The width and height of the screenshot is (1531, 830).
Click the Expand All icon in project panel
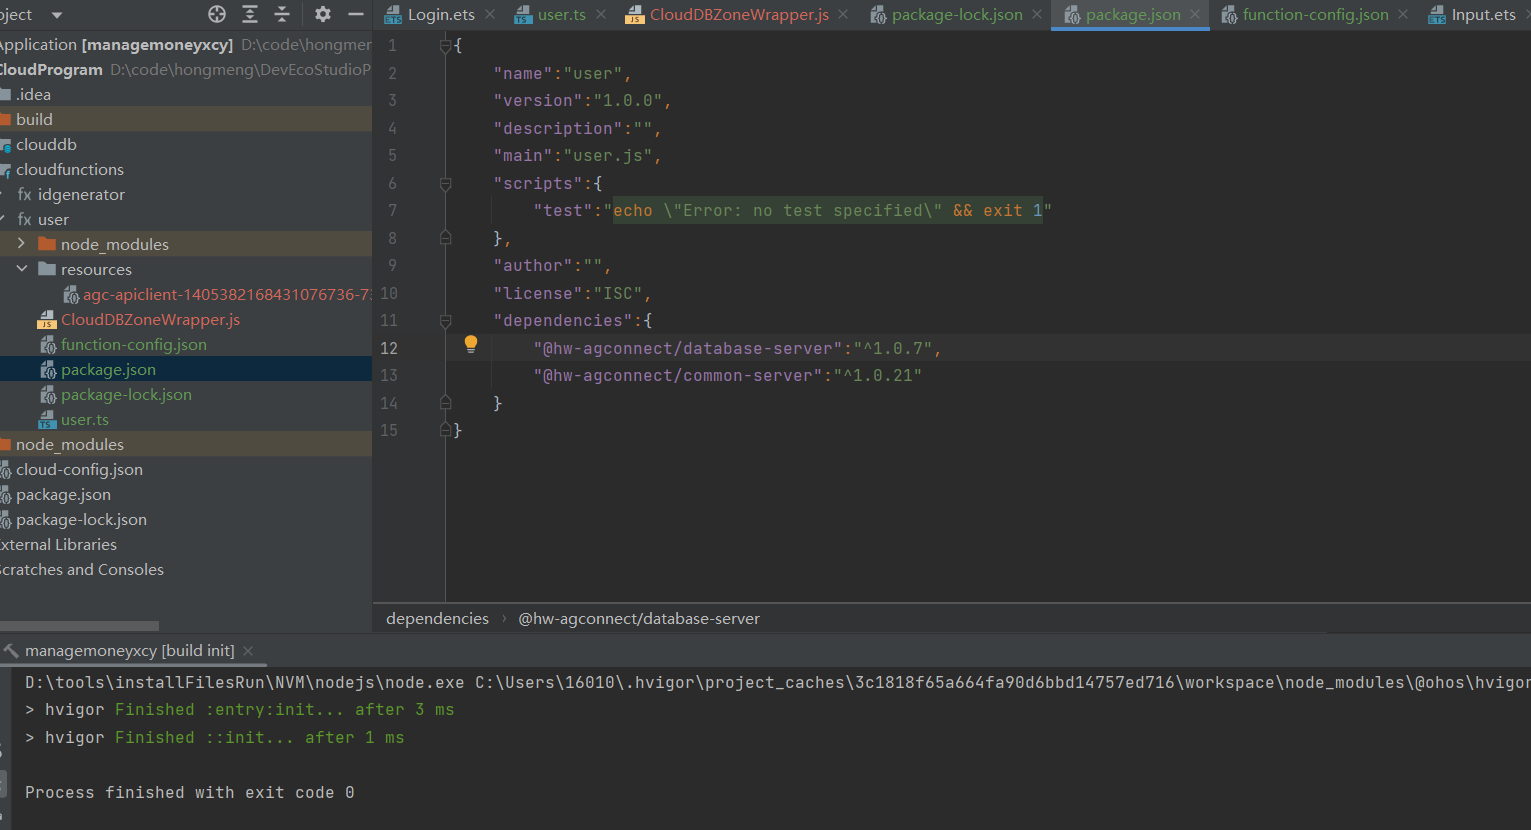250,14
